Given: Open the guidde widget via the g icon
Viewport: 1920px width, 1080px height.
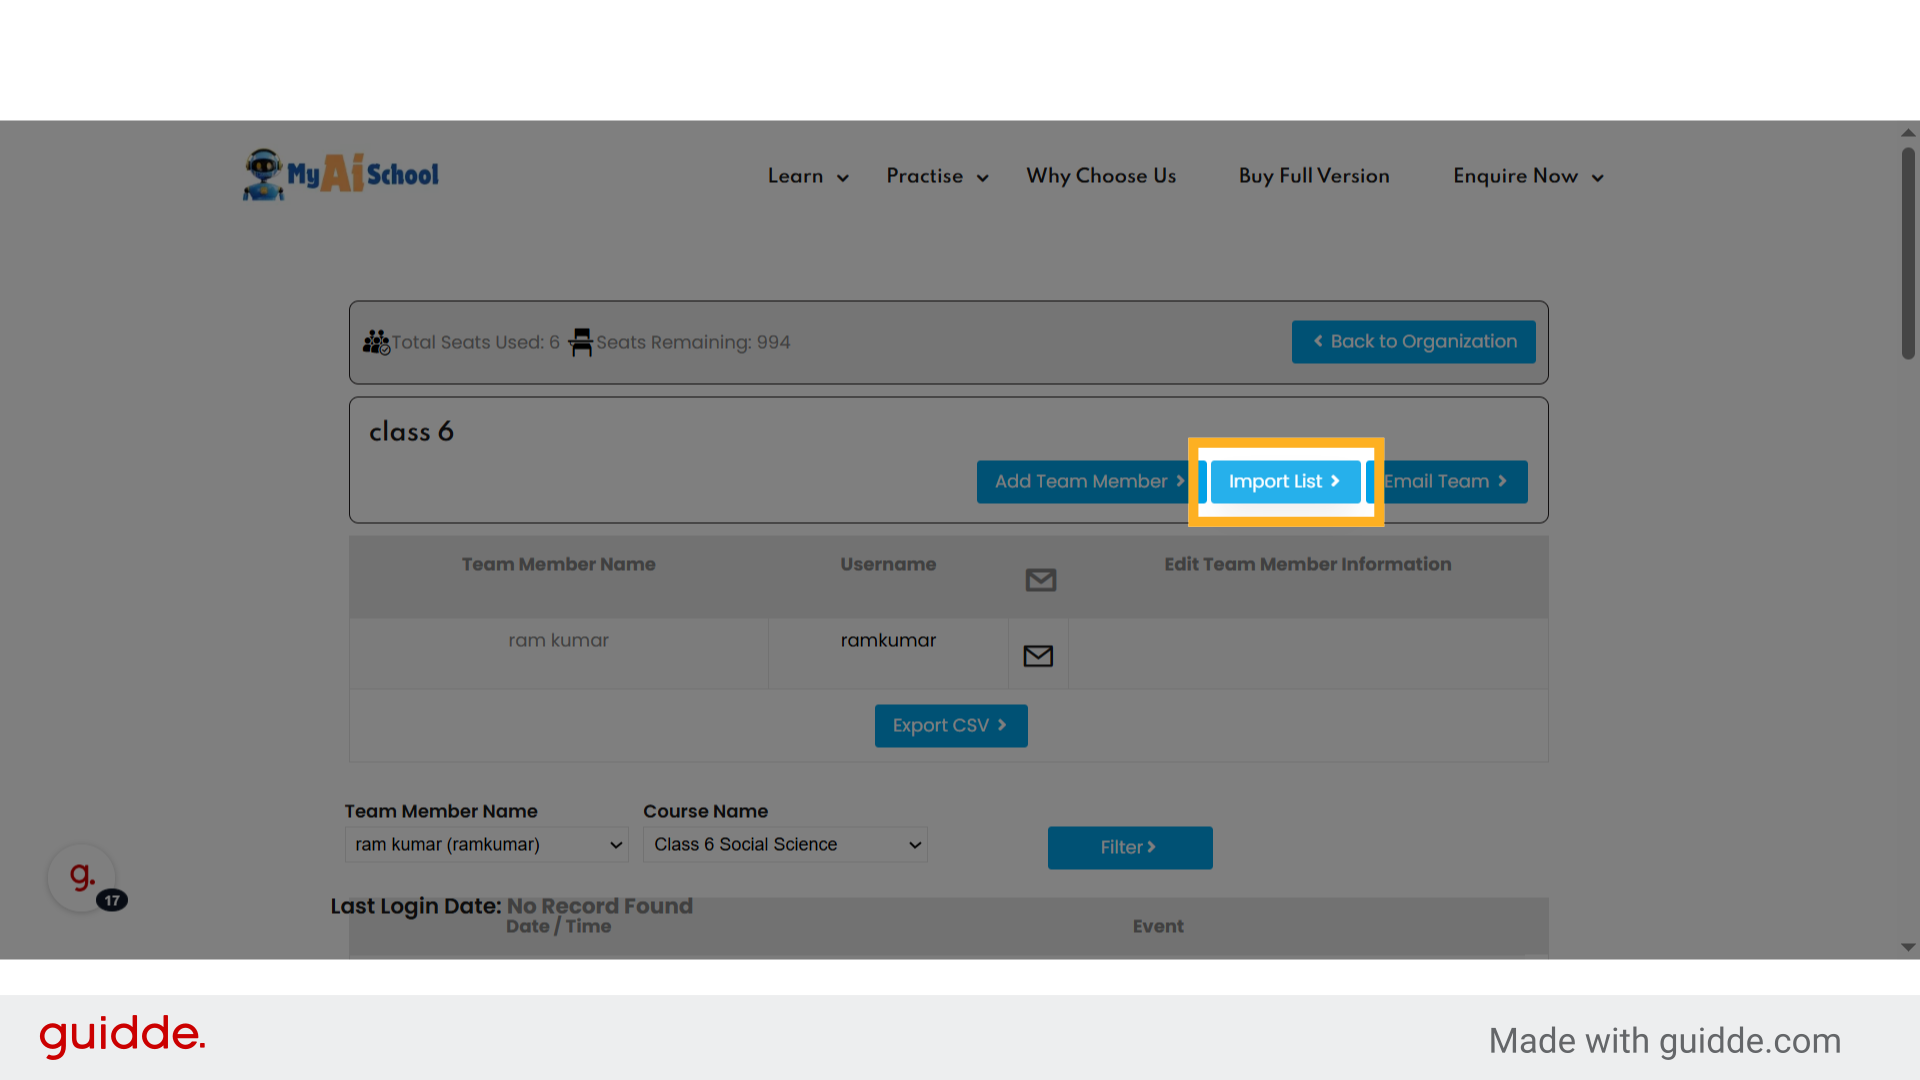Looking at the screenshot, I should click(x=82, y=876).
